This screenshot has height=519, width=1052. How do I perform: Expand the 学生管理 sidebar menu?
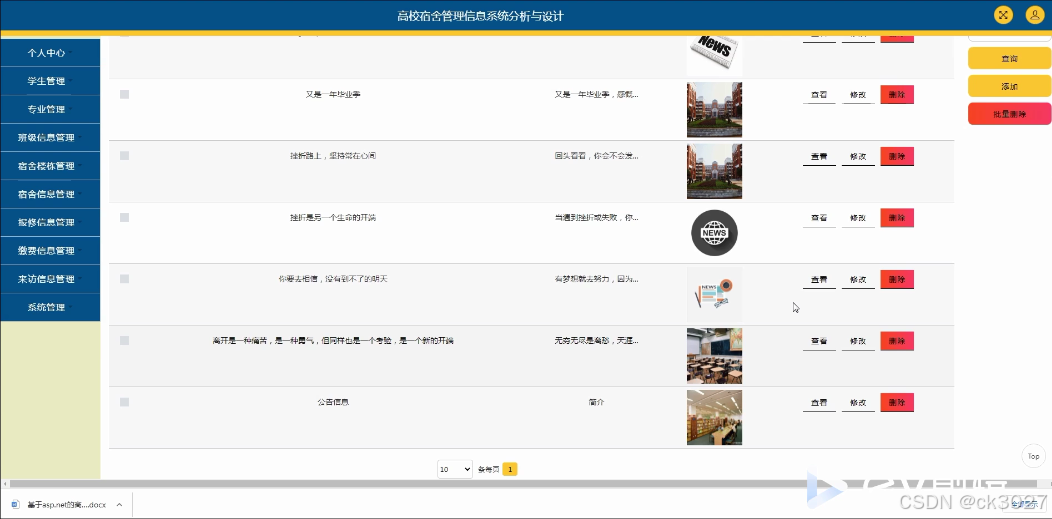pyautogui.click(x=50, y=81)
